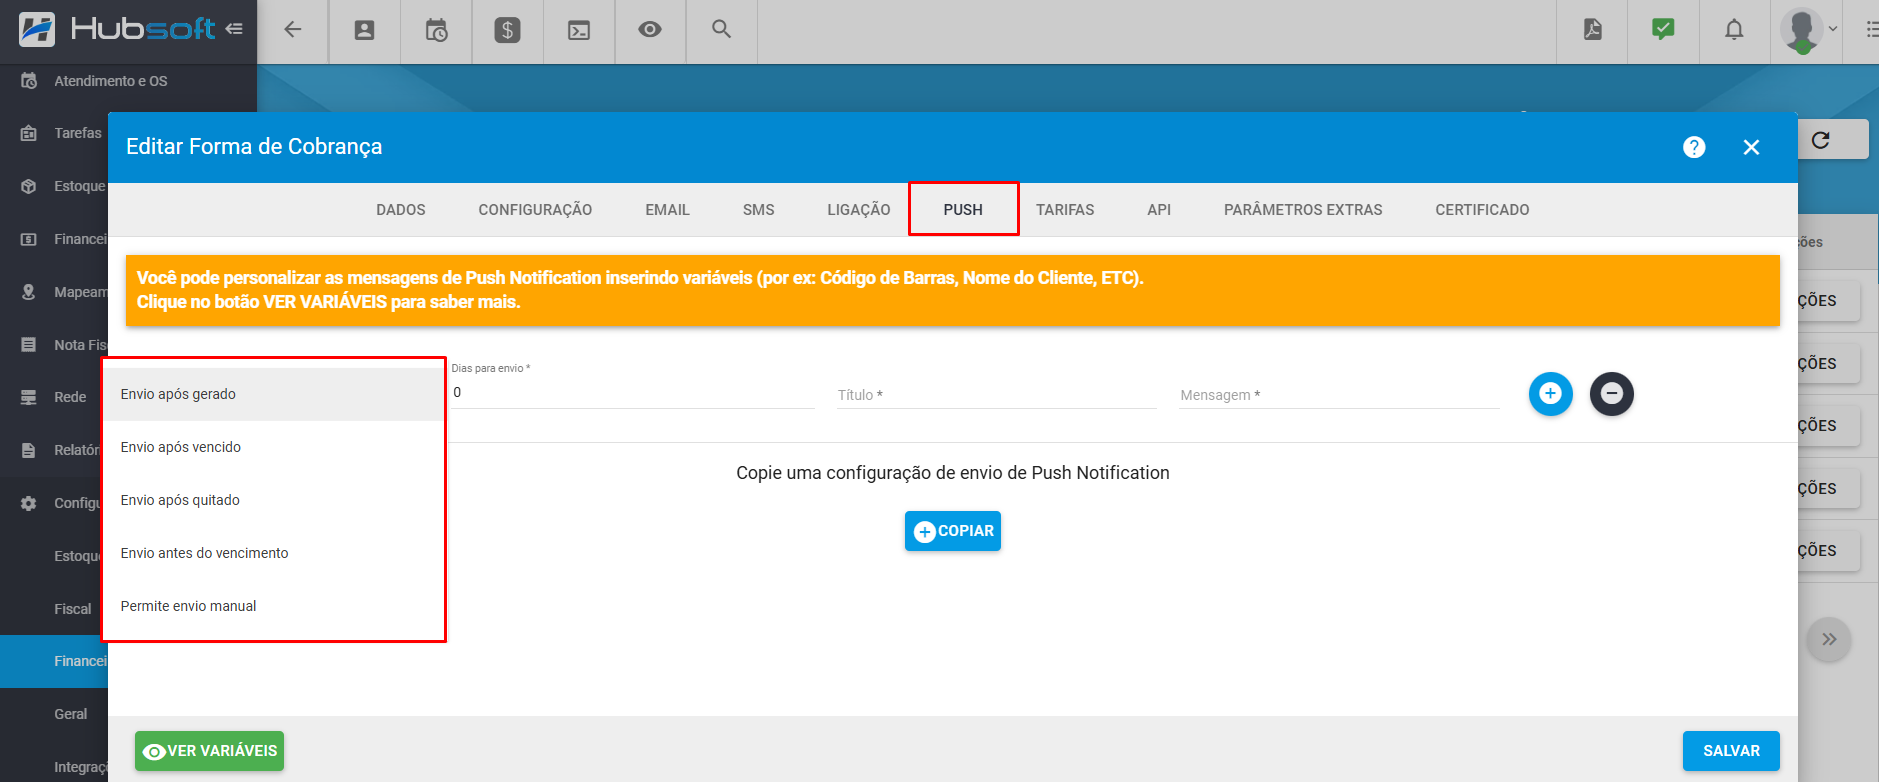This screenshot has height=782, width=1879.
Task: Open Atendimento e OS in sidebar
Action: tap(111, 81)
